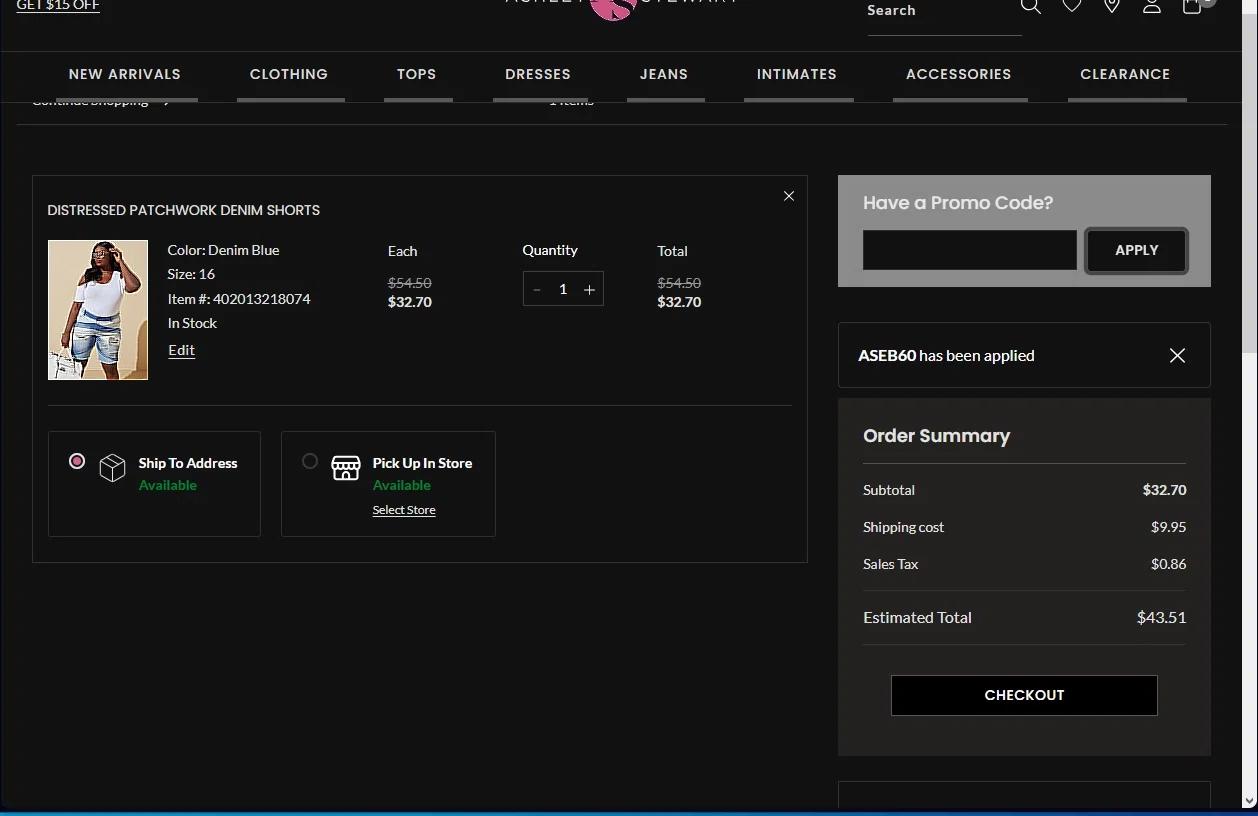
Task: Select Ship To Address radio option
Action: coord(77,461)
